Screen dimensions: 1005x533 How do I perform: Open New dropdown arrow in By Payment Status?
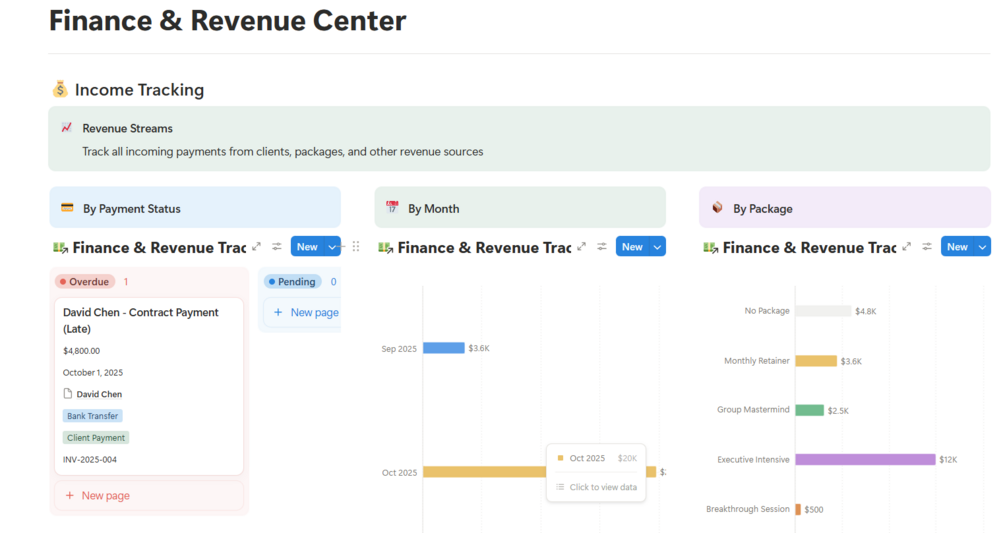[333, 247]
